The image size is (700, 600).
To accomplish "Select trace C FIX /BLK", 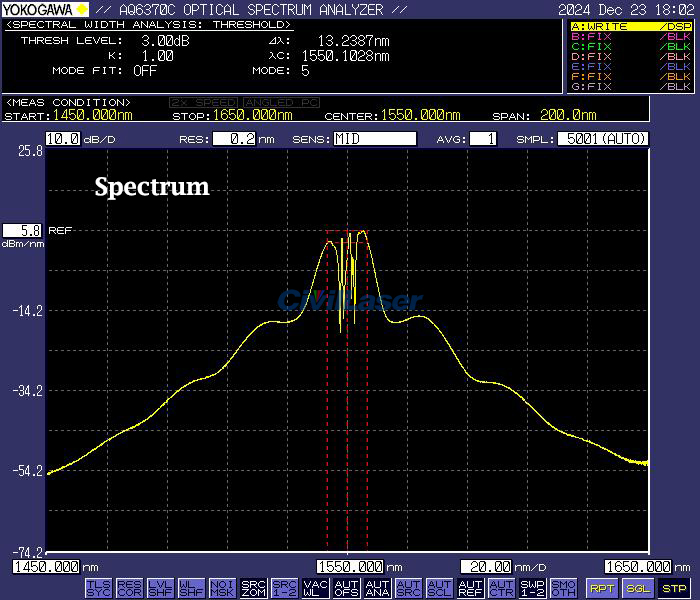I will pos(631,46).
